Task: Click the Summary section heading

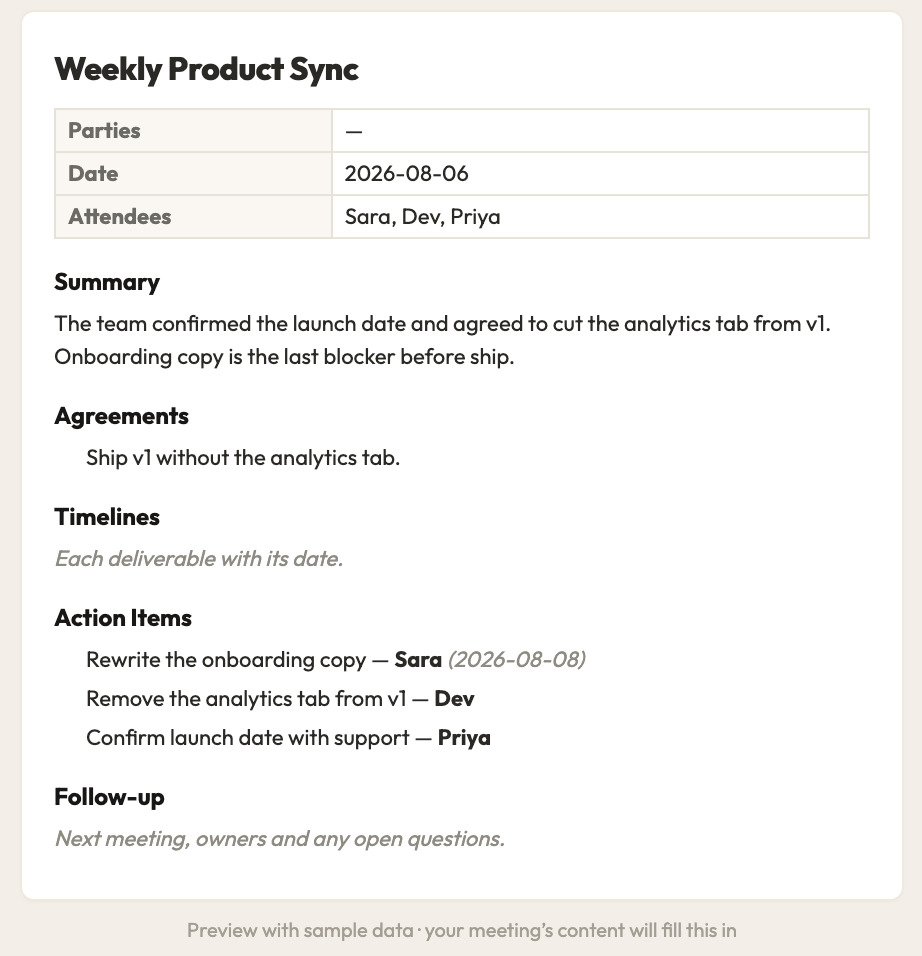Action: tap(107, 282)
